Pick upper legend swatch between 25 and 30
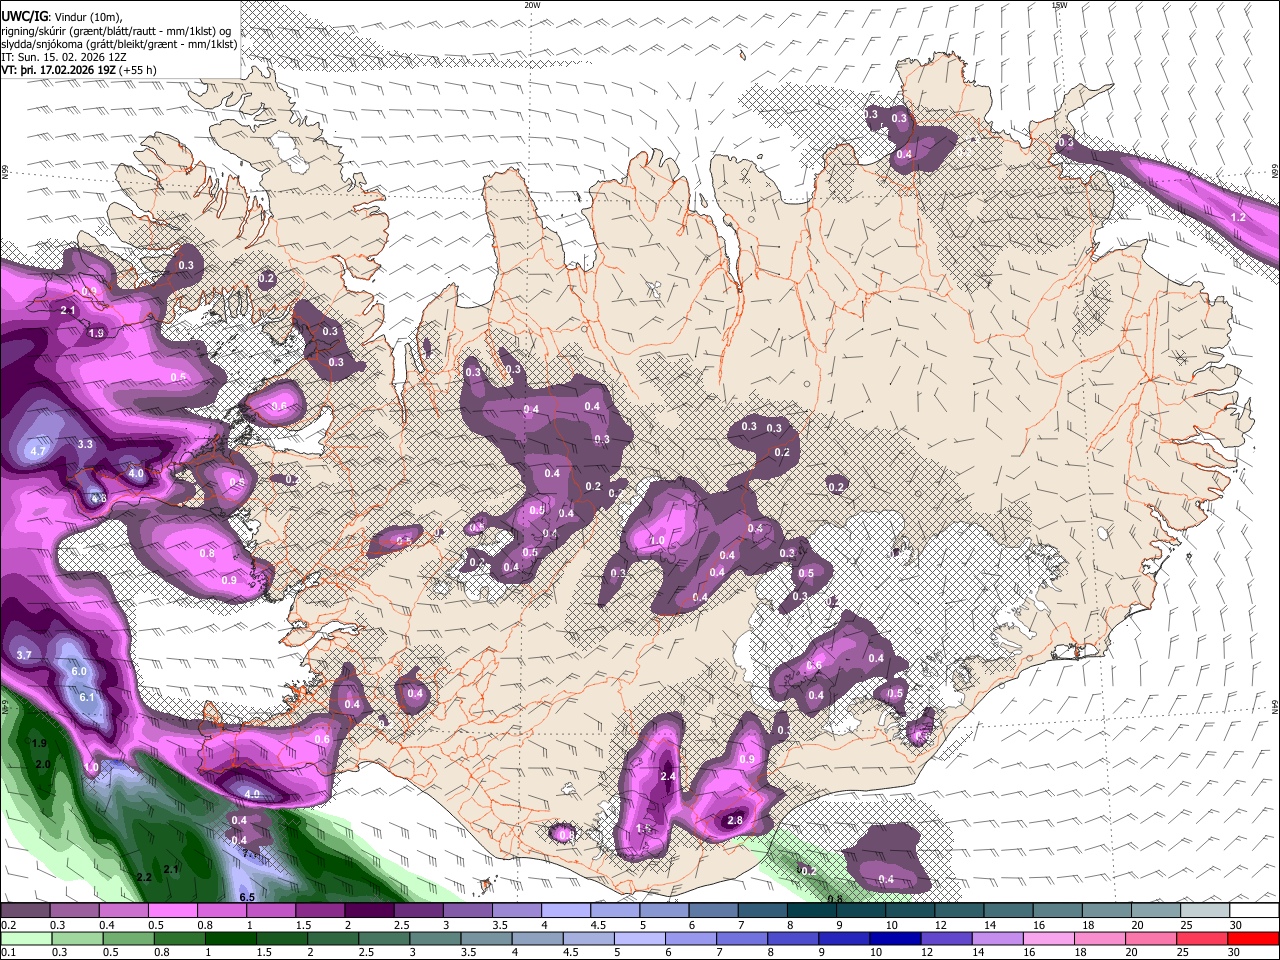 pos(1205,911)
